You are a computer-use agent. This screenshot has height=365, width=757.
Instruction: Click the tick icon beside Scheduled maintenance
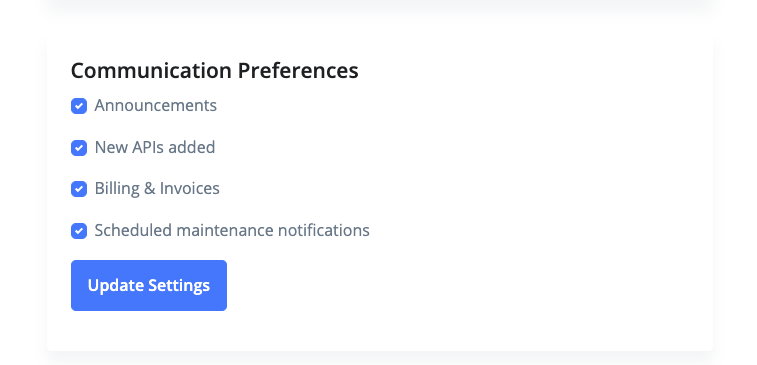point(79,231)
